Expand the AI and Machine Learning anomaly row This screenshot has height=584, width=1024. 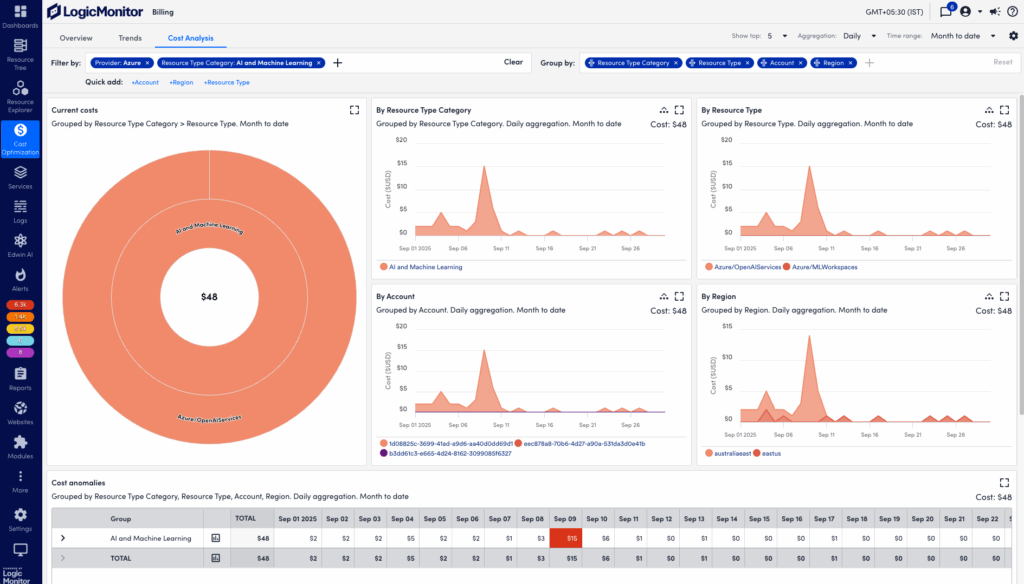[x=62, y=538]
